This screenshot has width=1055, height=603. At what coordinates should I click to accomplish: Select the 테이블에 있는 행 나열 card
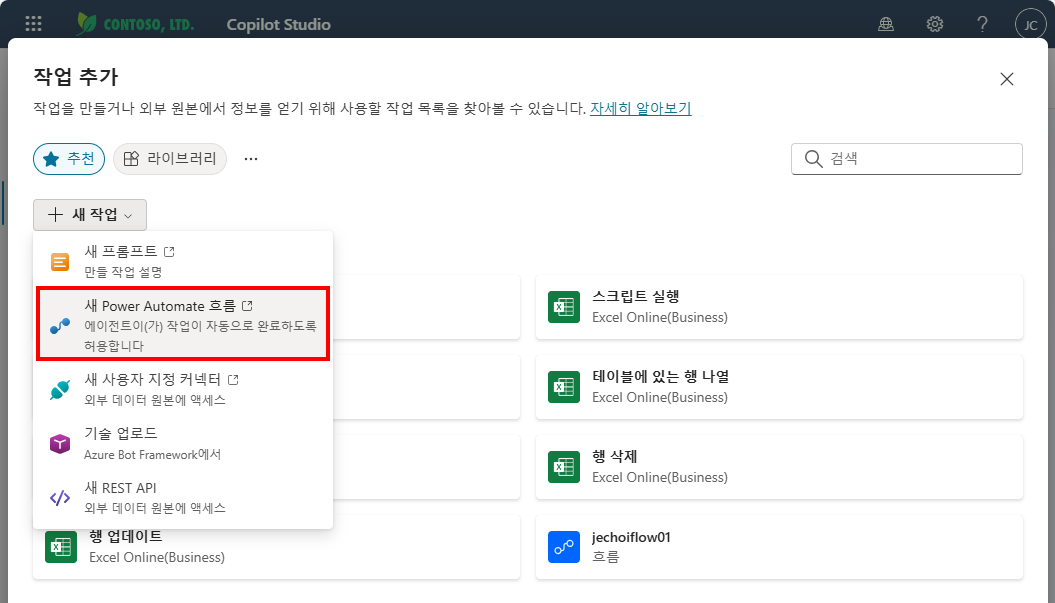click(779, 387)
